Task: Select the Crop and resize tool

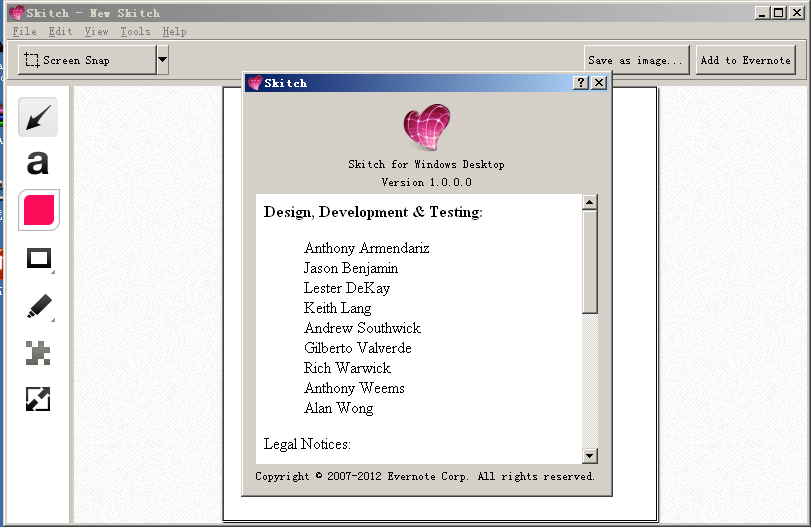Action: click(38, 399)
